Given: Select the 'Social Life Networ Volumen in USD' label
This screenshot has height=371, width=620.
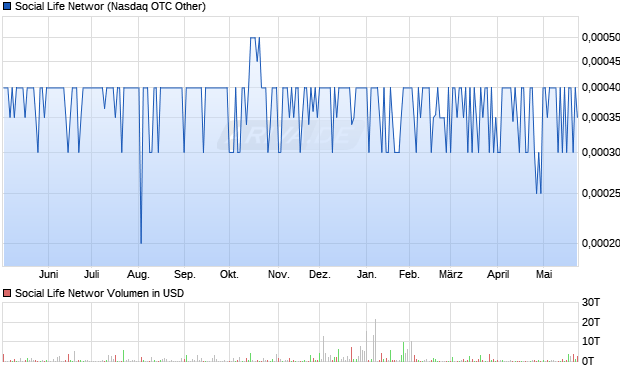Looking at the screenshot, I should pyautogui.click(x=99, y=293).
